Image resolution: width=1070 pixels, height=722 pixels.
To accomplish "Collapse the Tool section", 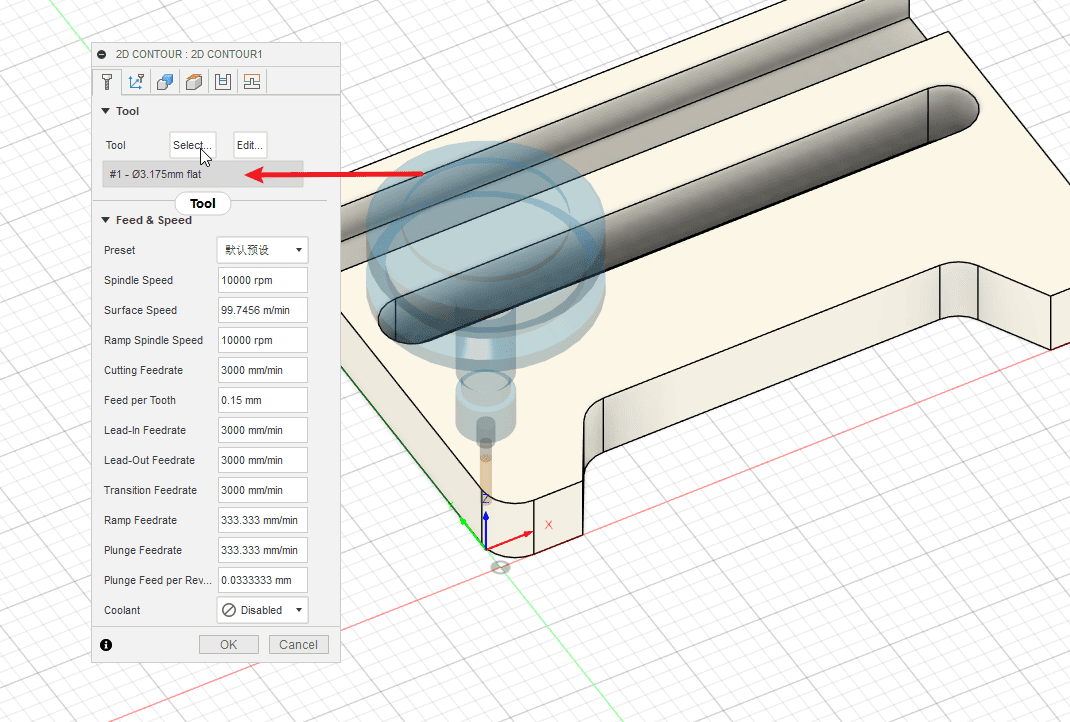I will point(106,111).
